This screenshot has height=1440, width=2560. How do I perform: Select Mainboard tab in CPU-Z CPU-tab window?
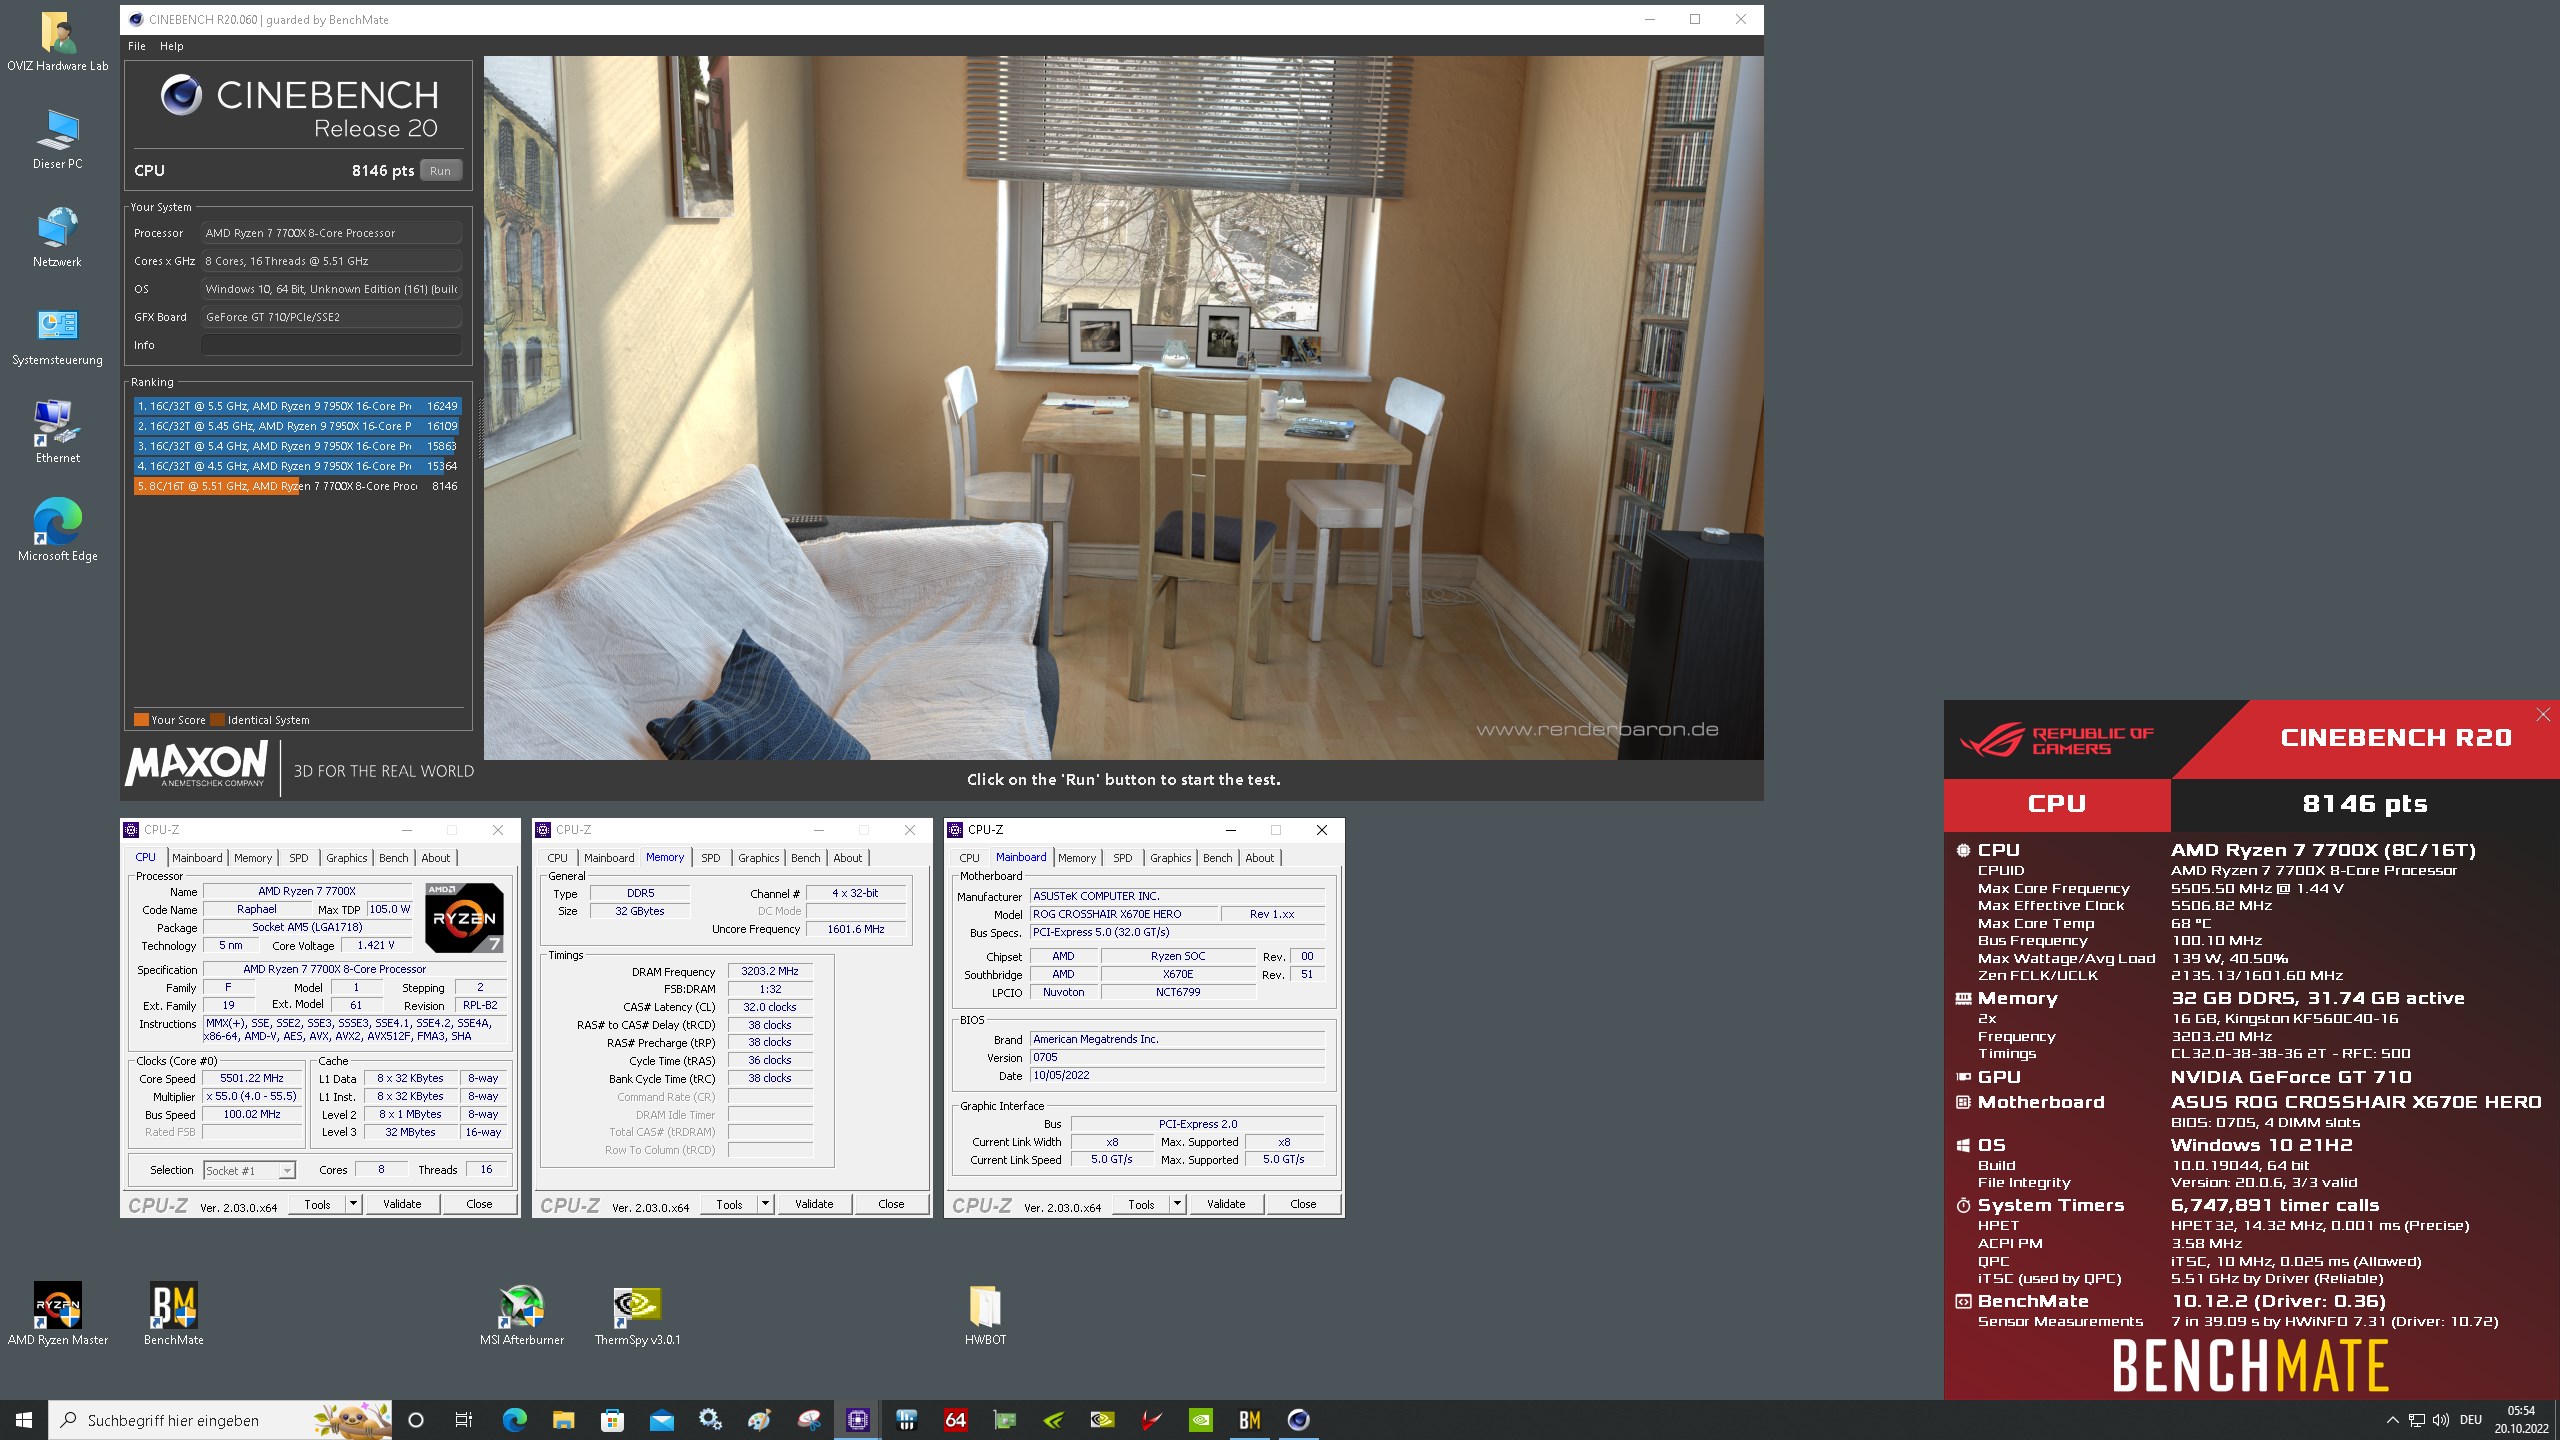[197, 858]
